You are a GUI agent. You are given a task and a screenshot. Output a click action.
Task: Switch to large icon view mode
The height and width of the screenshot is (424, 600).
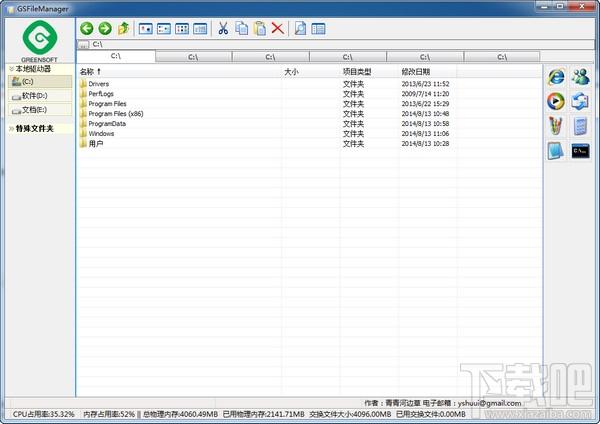pos(145,29)
